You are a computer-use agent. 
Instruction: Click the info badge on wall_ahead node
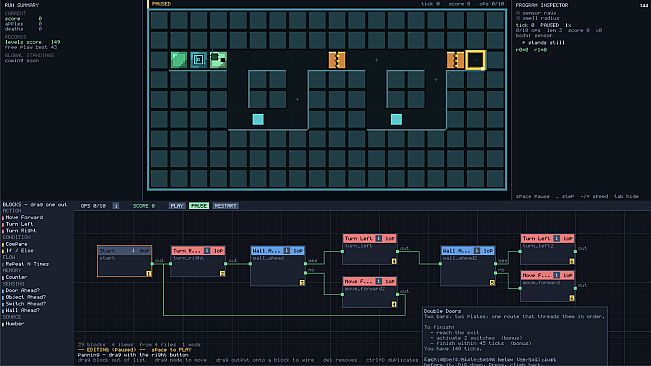[286, 251]
